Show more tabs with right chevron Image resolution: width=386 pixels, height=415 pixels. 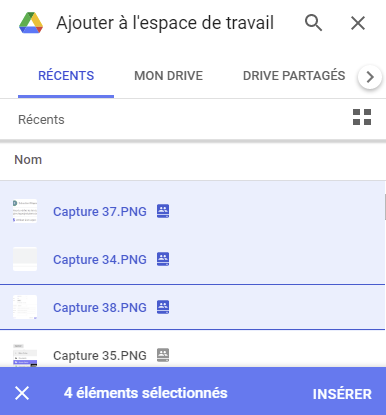coord(370,77)
